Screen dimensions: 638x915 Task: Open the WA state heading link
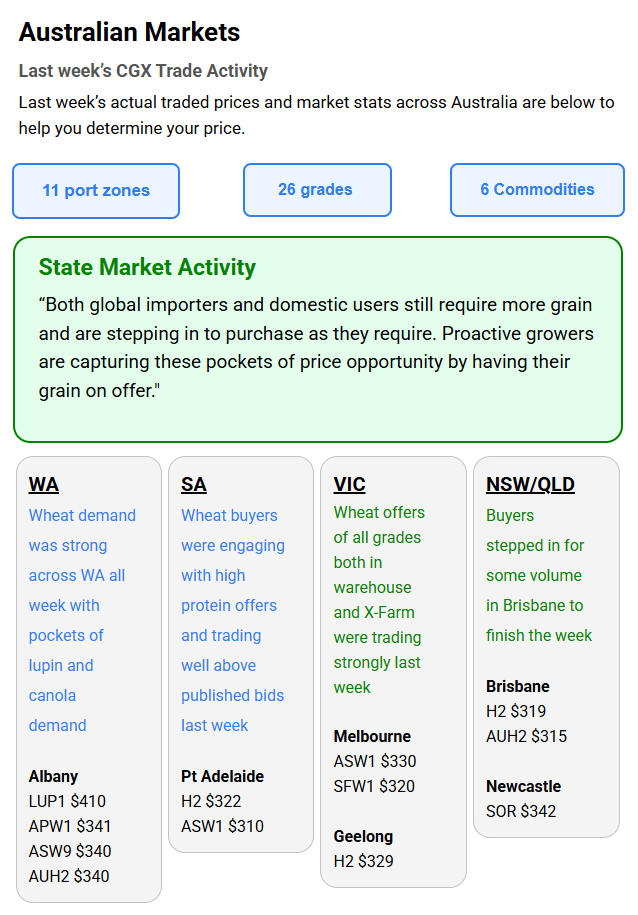(x=44, y=485)
